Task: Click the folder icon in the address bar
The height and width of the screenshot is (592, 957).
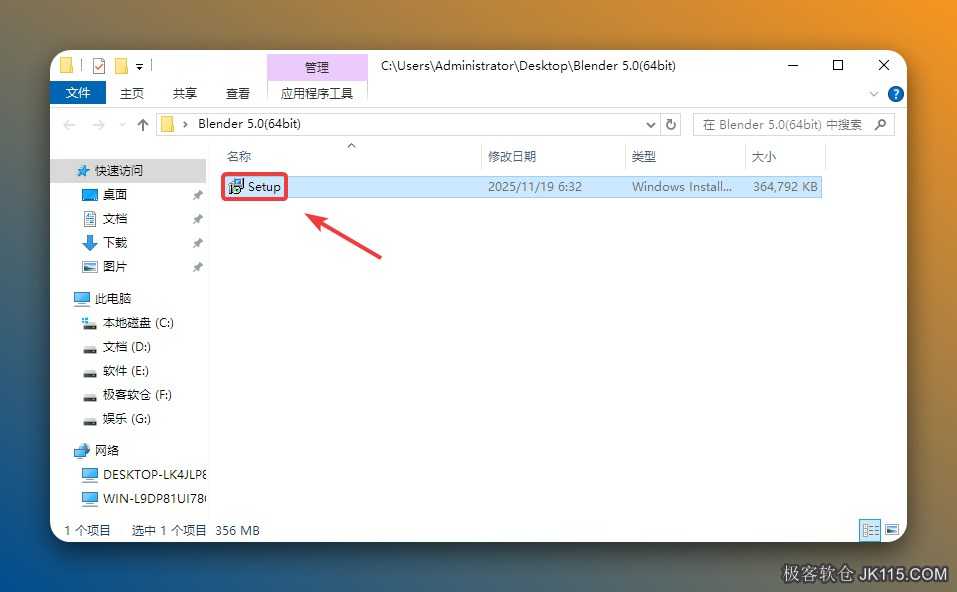Action: pyautogui.click(x=167, y=125)
